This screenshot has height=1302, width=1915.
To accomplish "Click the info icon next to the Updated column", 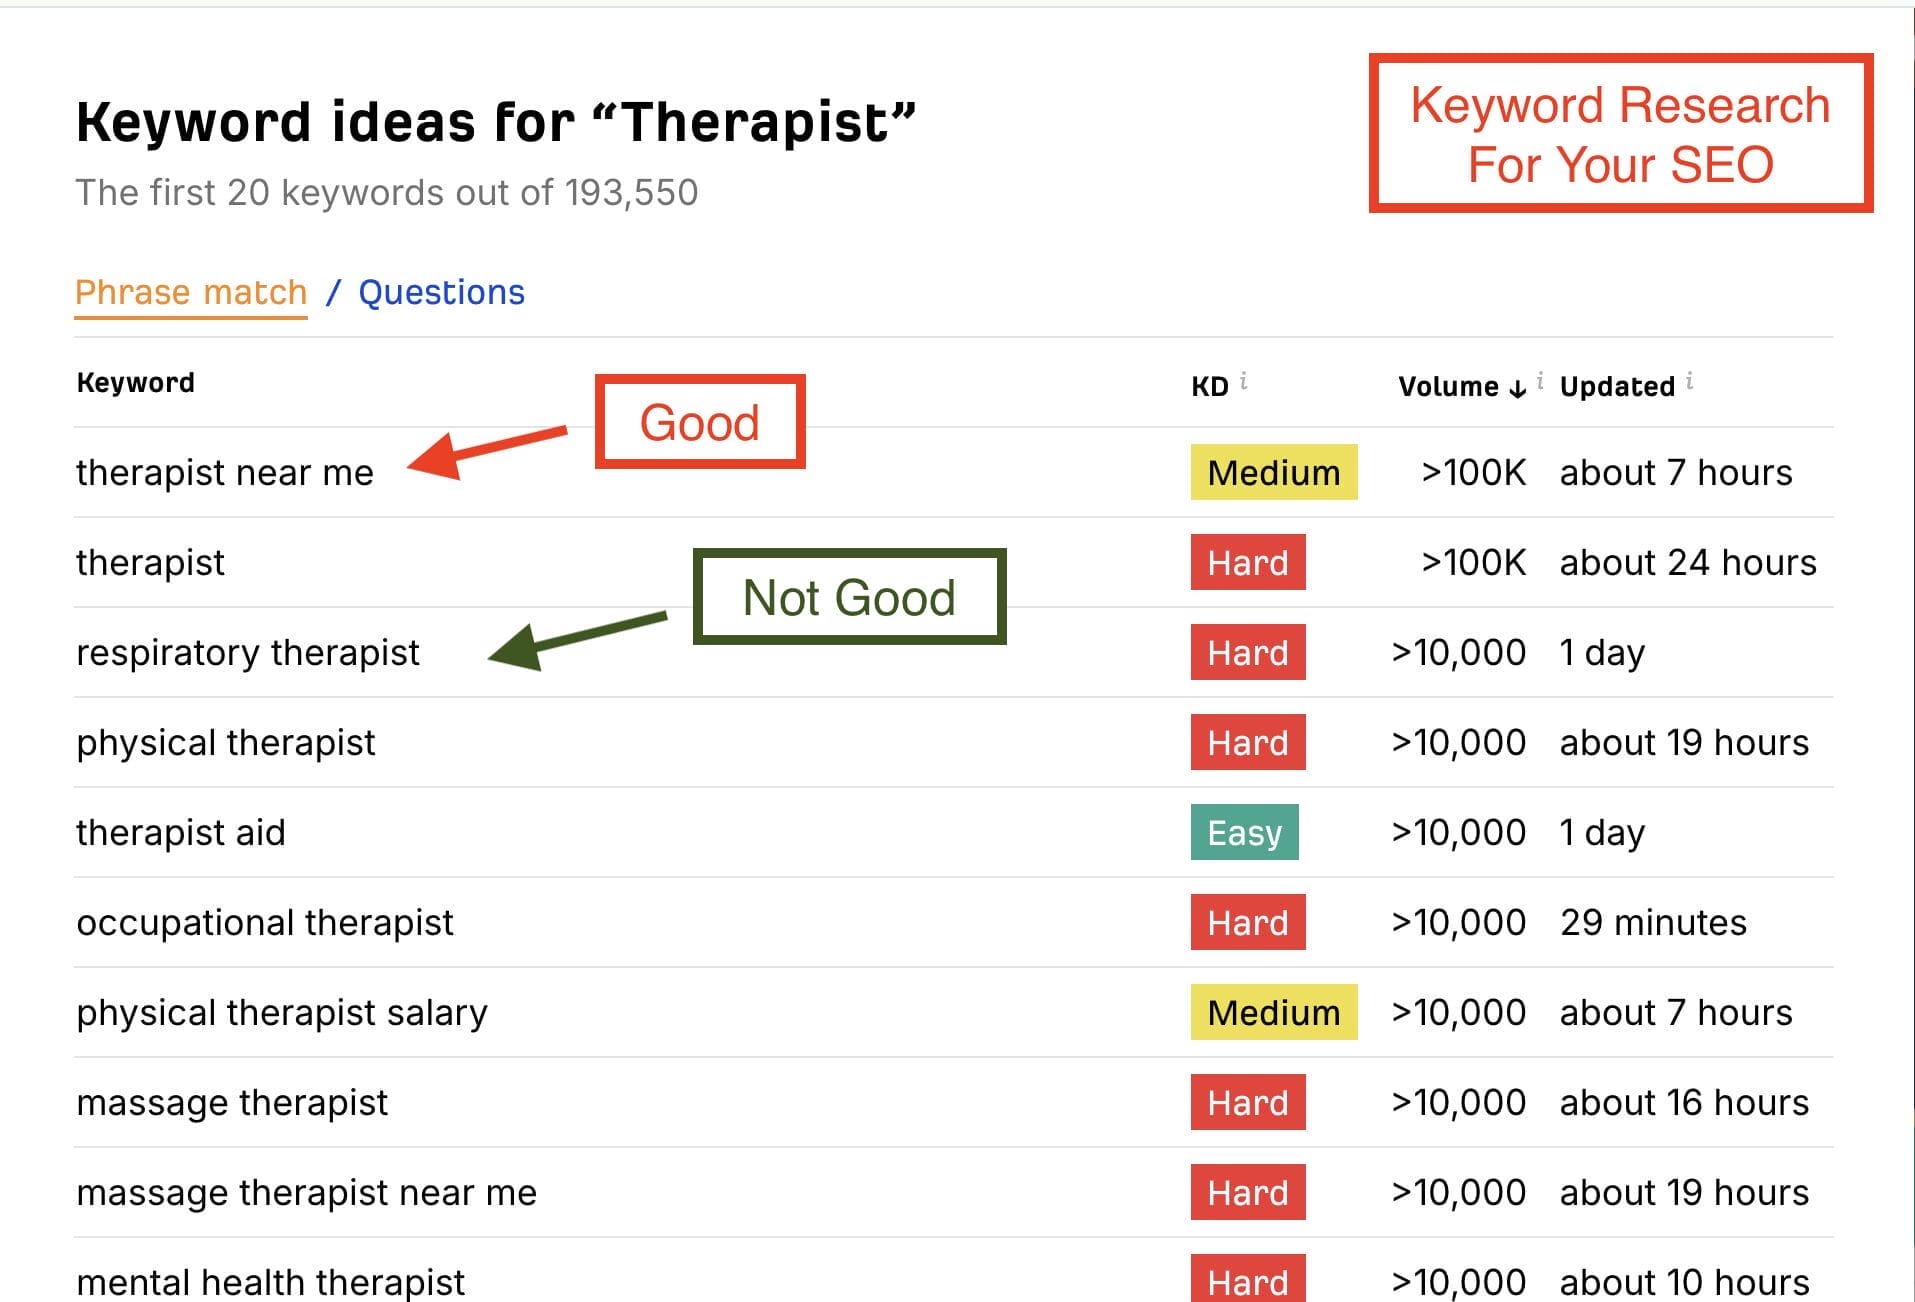I will pyautogui.click(x=1688, y=379).
